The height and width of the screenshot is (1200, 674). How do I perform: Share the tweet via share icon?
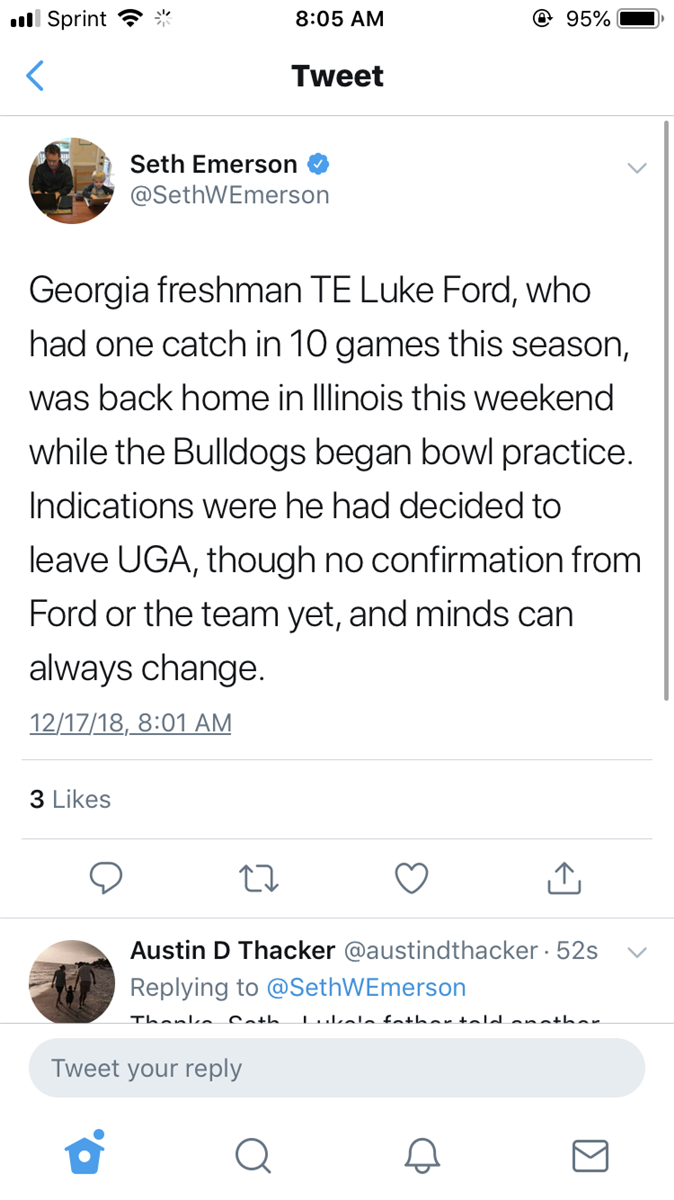pos(564,877)
